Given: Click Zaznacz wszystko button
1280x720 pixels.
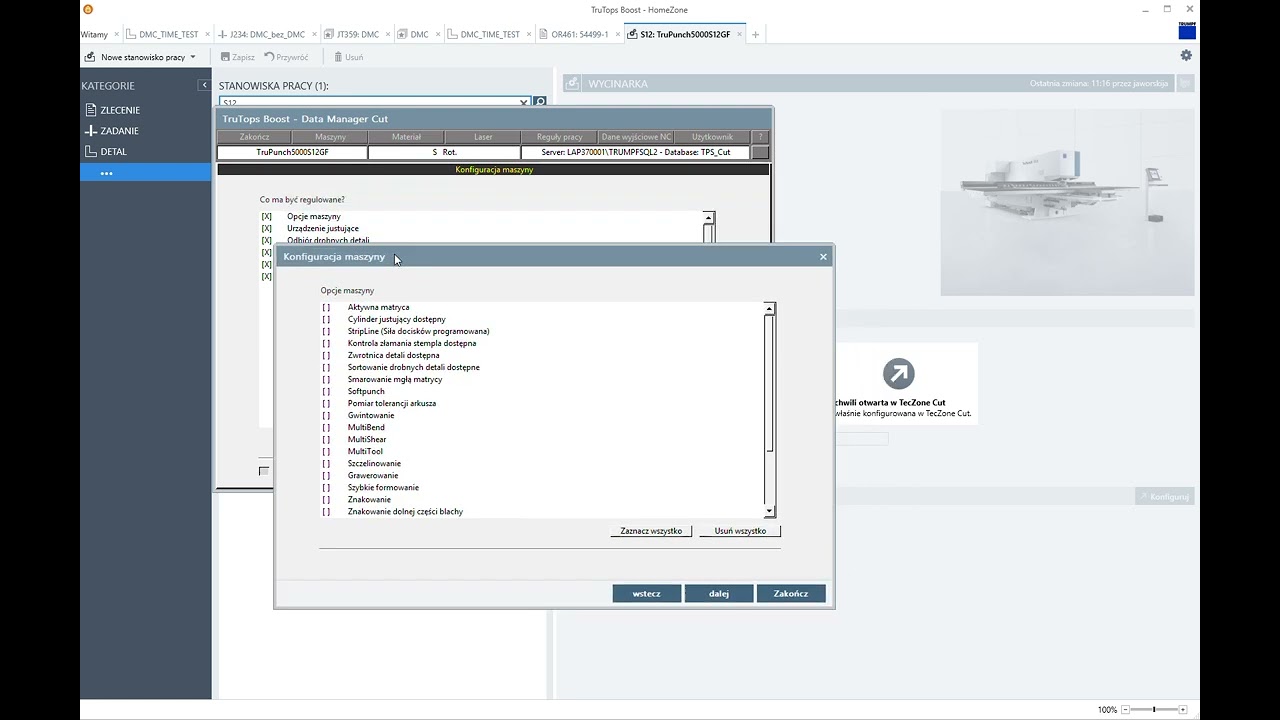Looking at the screenshot, I should point(651,531).
